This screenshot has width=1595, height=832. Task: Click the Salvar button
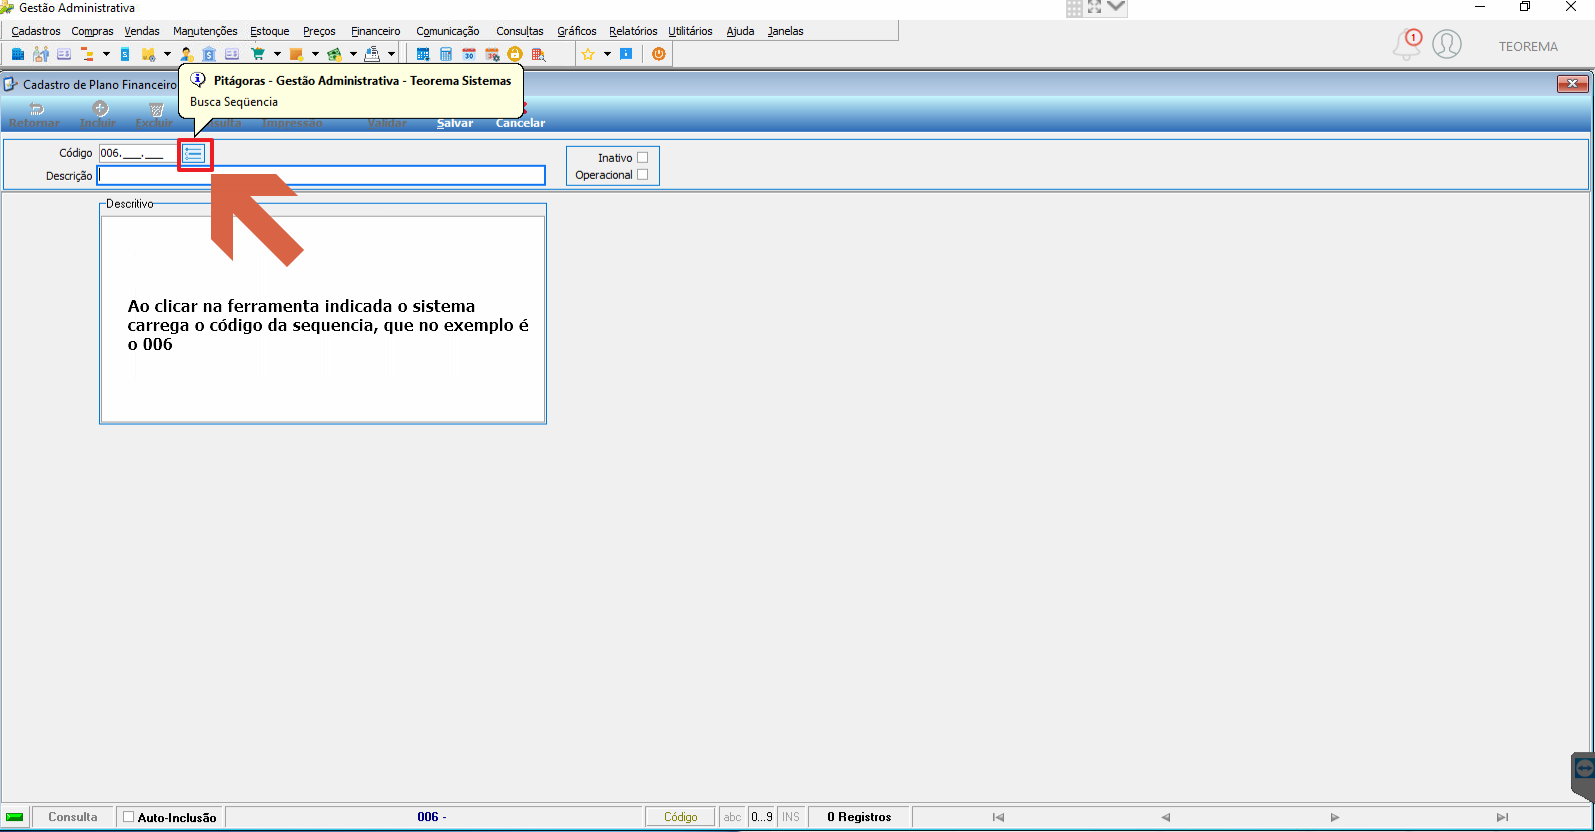click(455, 123)
